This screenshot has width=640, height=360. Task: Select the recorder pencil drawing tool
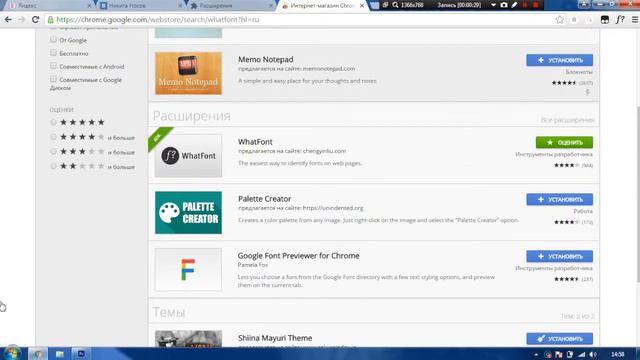tap(514, 5)
